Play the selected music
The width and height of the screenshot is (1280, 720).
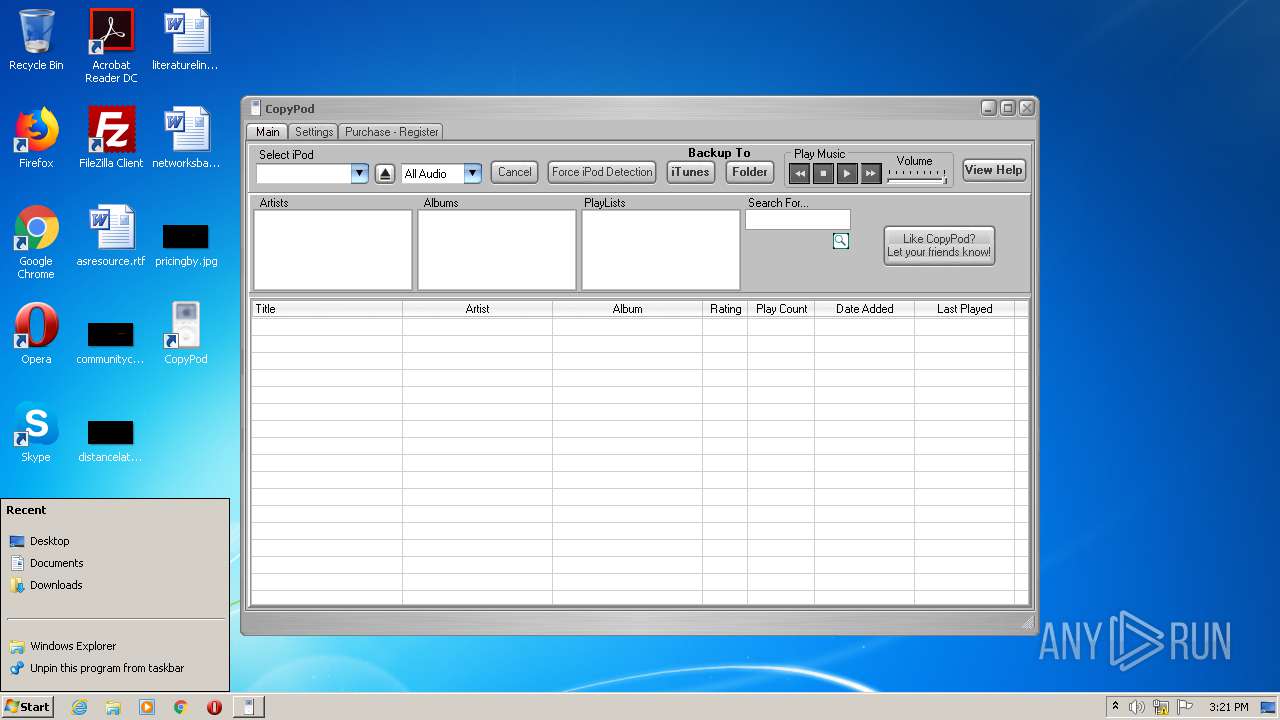(x=847, y=173)
